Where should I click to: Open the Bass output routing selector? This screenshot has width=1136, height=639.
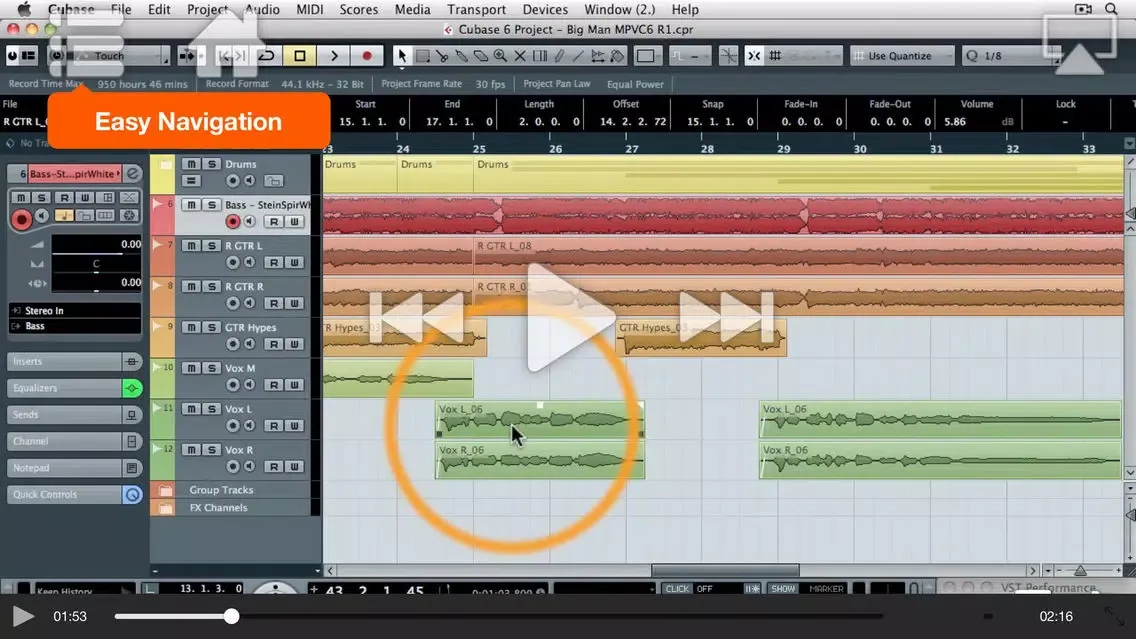tap(75, 326)
